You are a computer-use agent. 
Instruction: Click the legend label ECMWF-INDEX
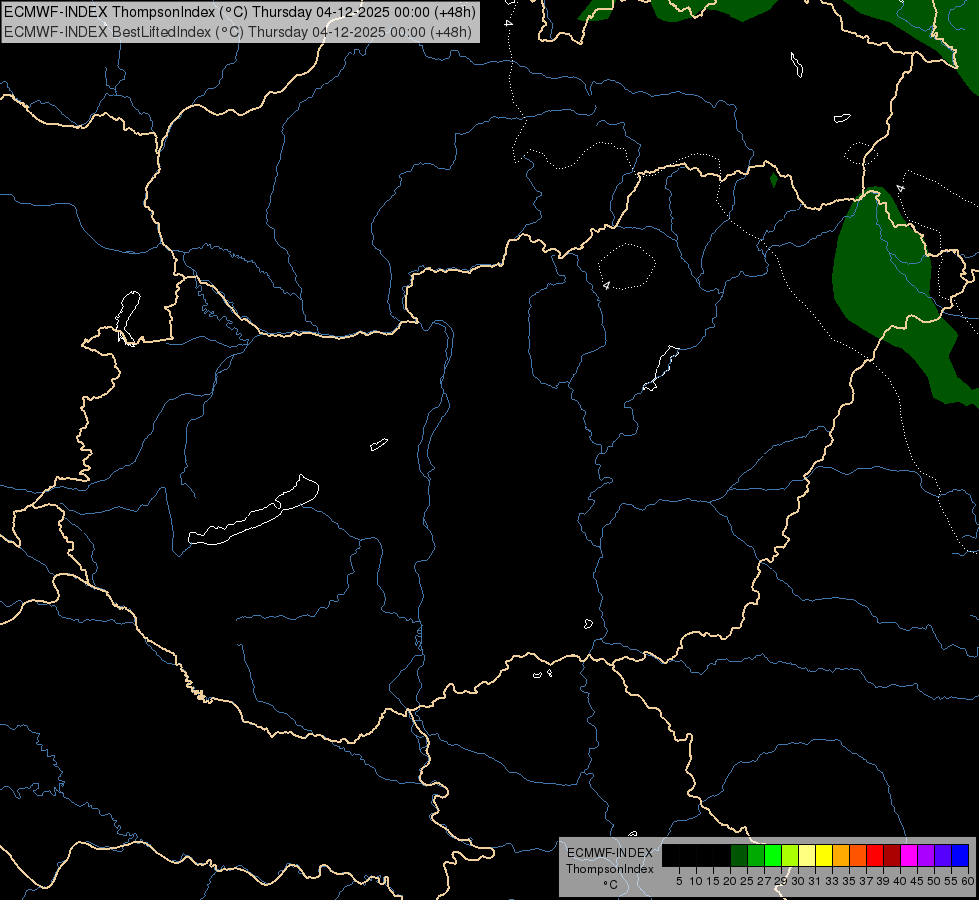click(610, 853)
